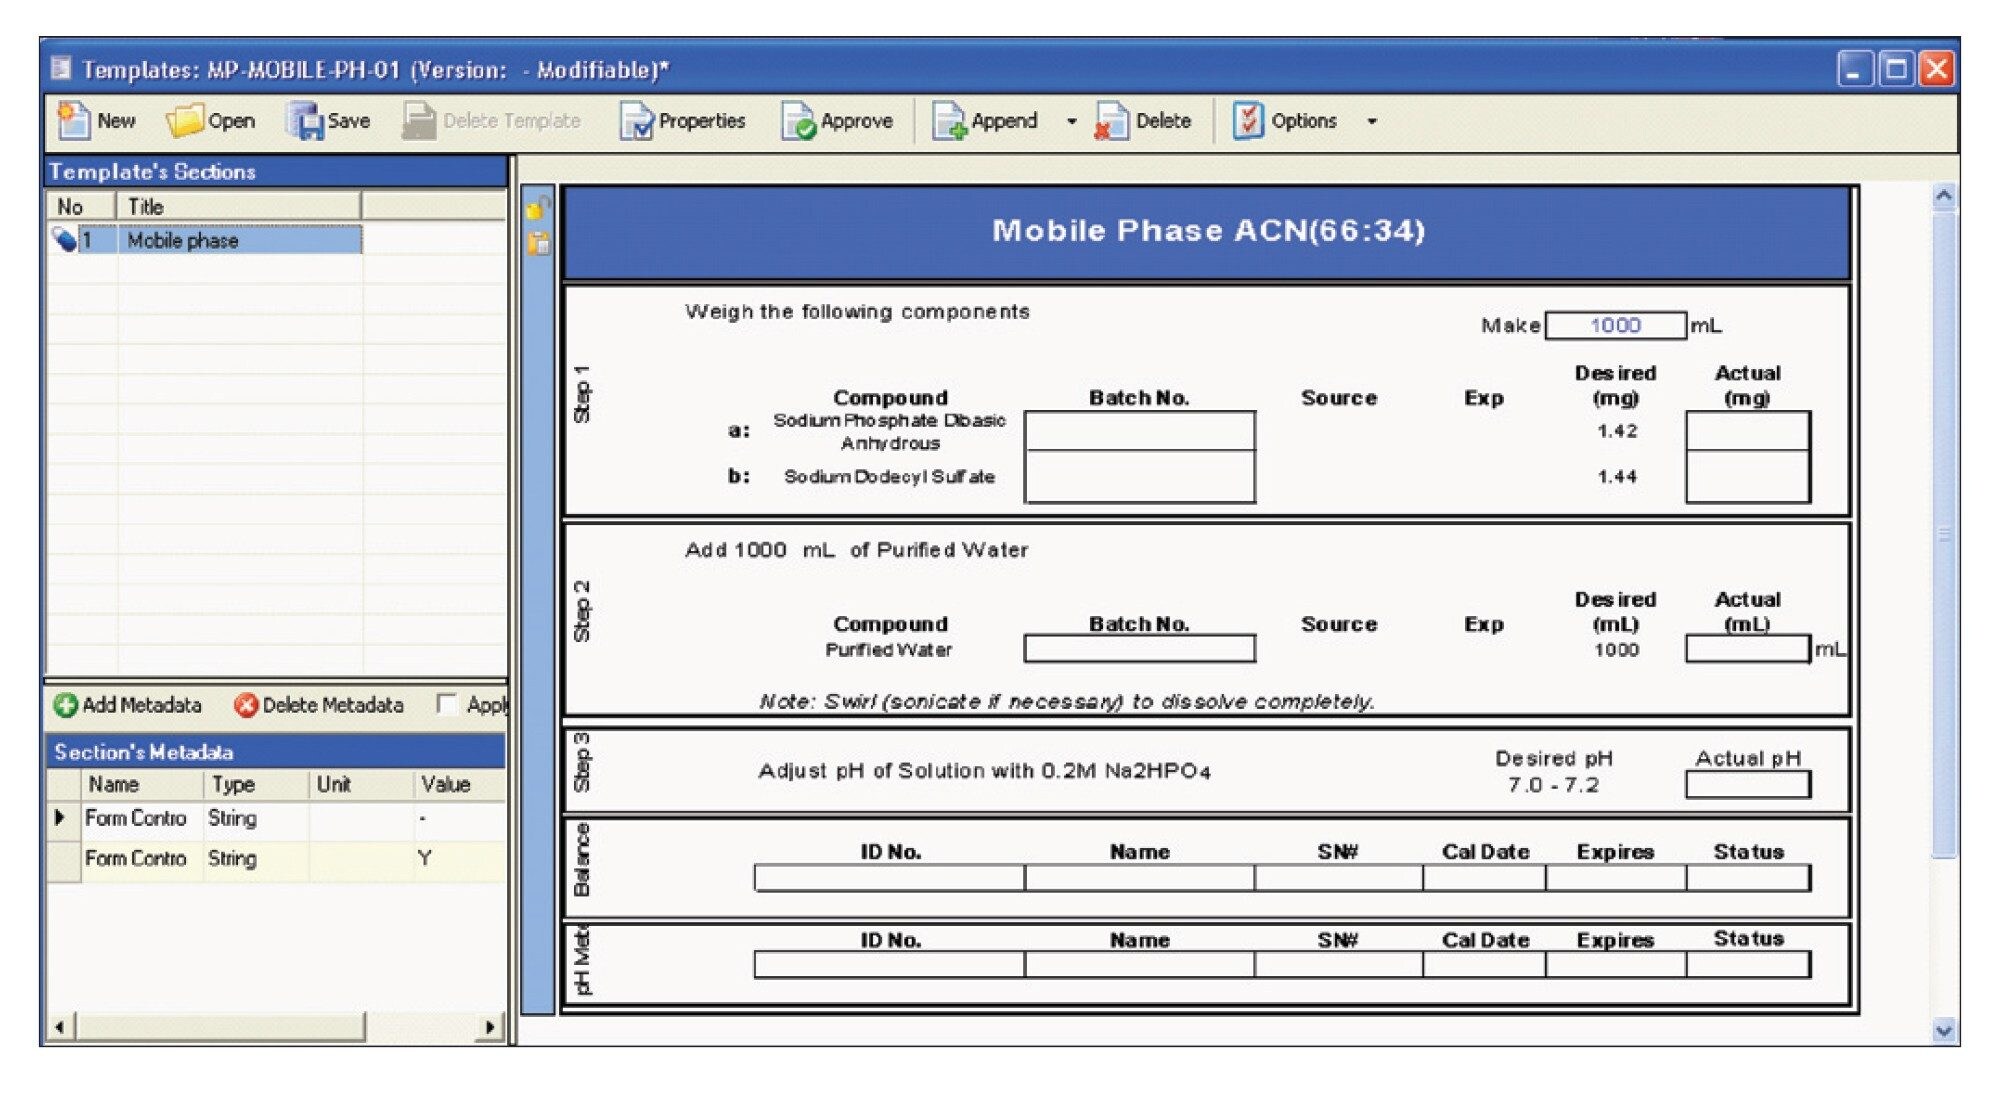
Task: Click the Value metadata column header
Action: (x=458, y=784)
